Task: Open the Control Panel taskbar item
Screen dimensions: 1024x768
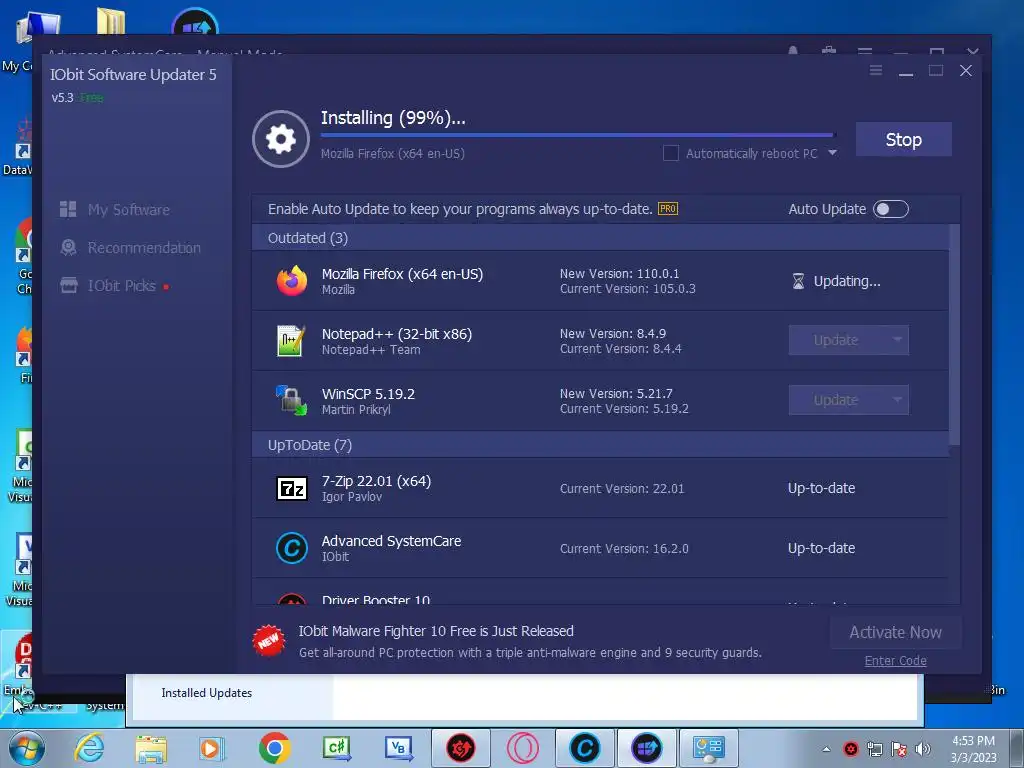Action: (709, 748)
